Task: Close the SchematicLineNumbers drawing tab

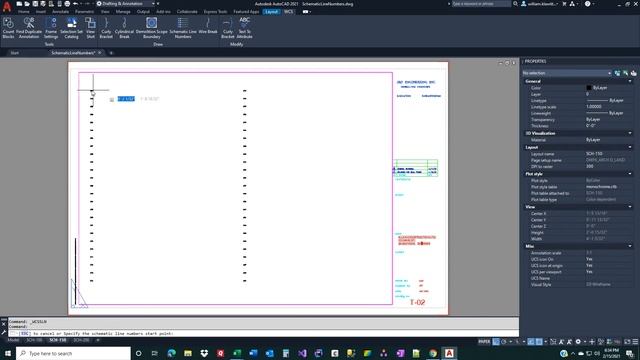Action: (100, 53)
